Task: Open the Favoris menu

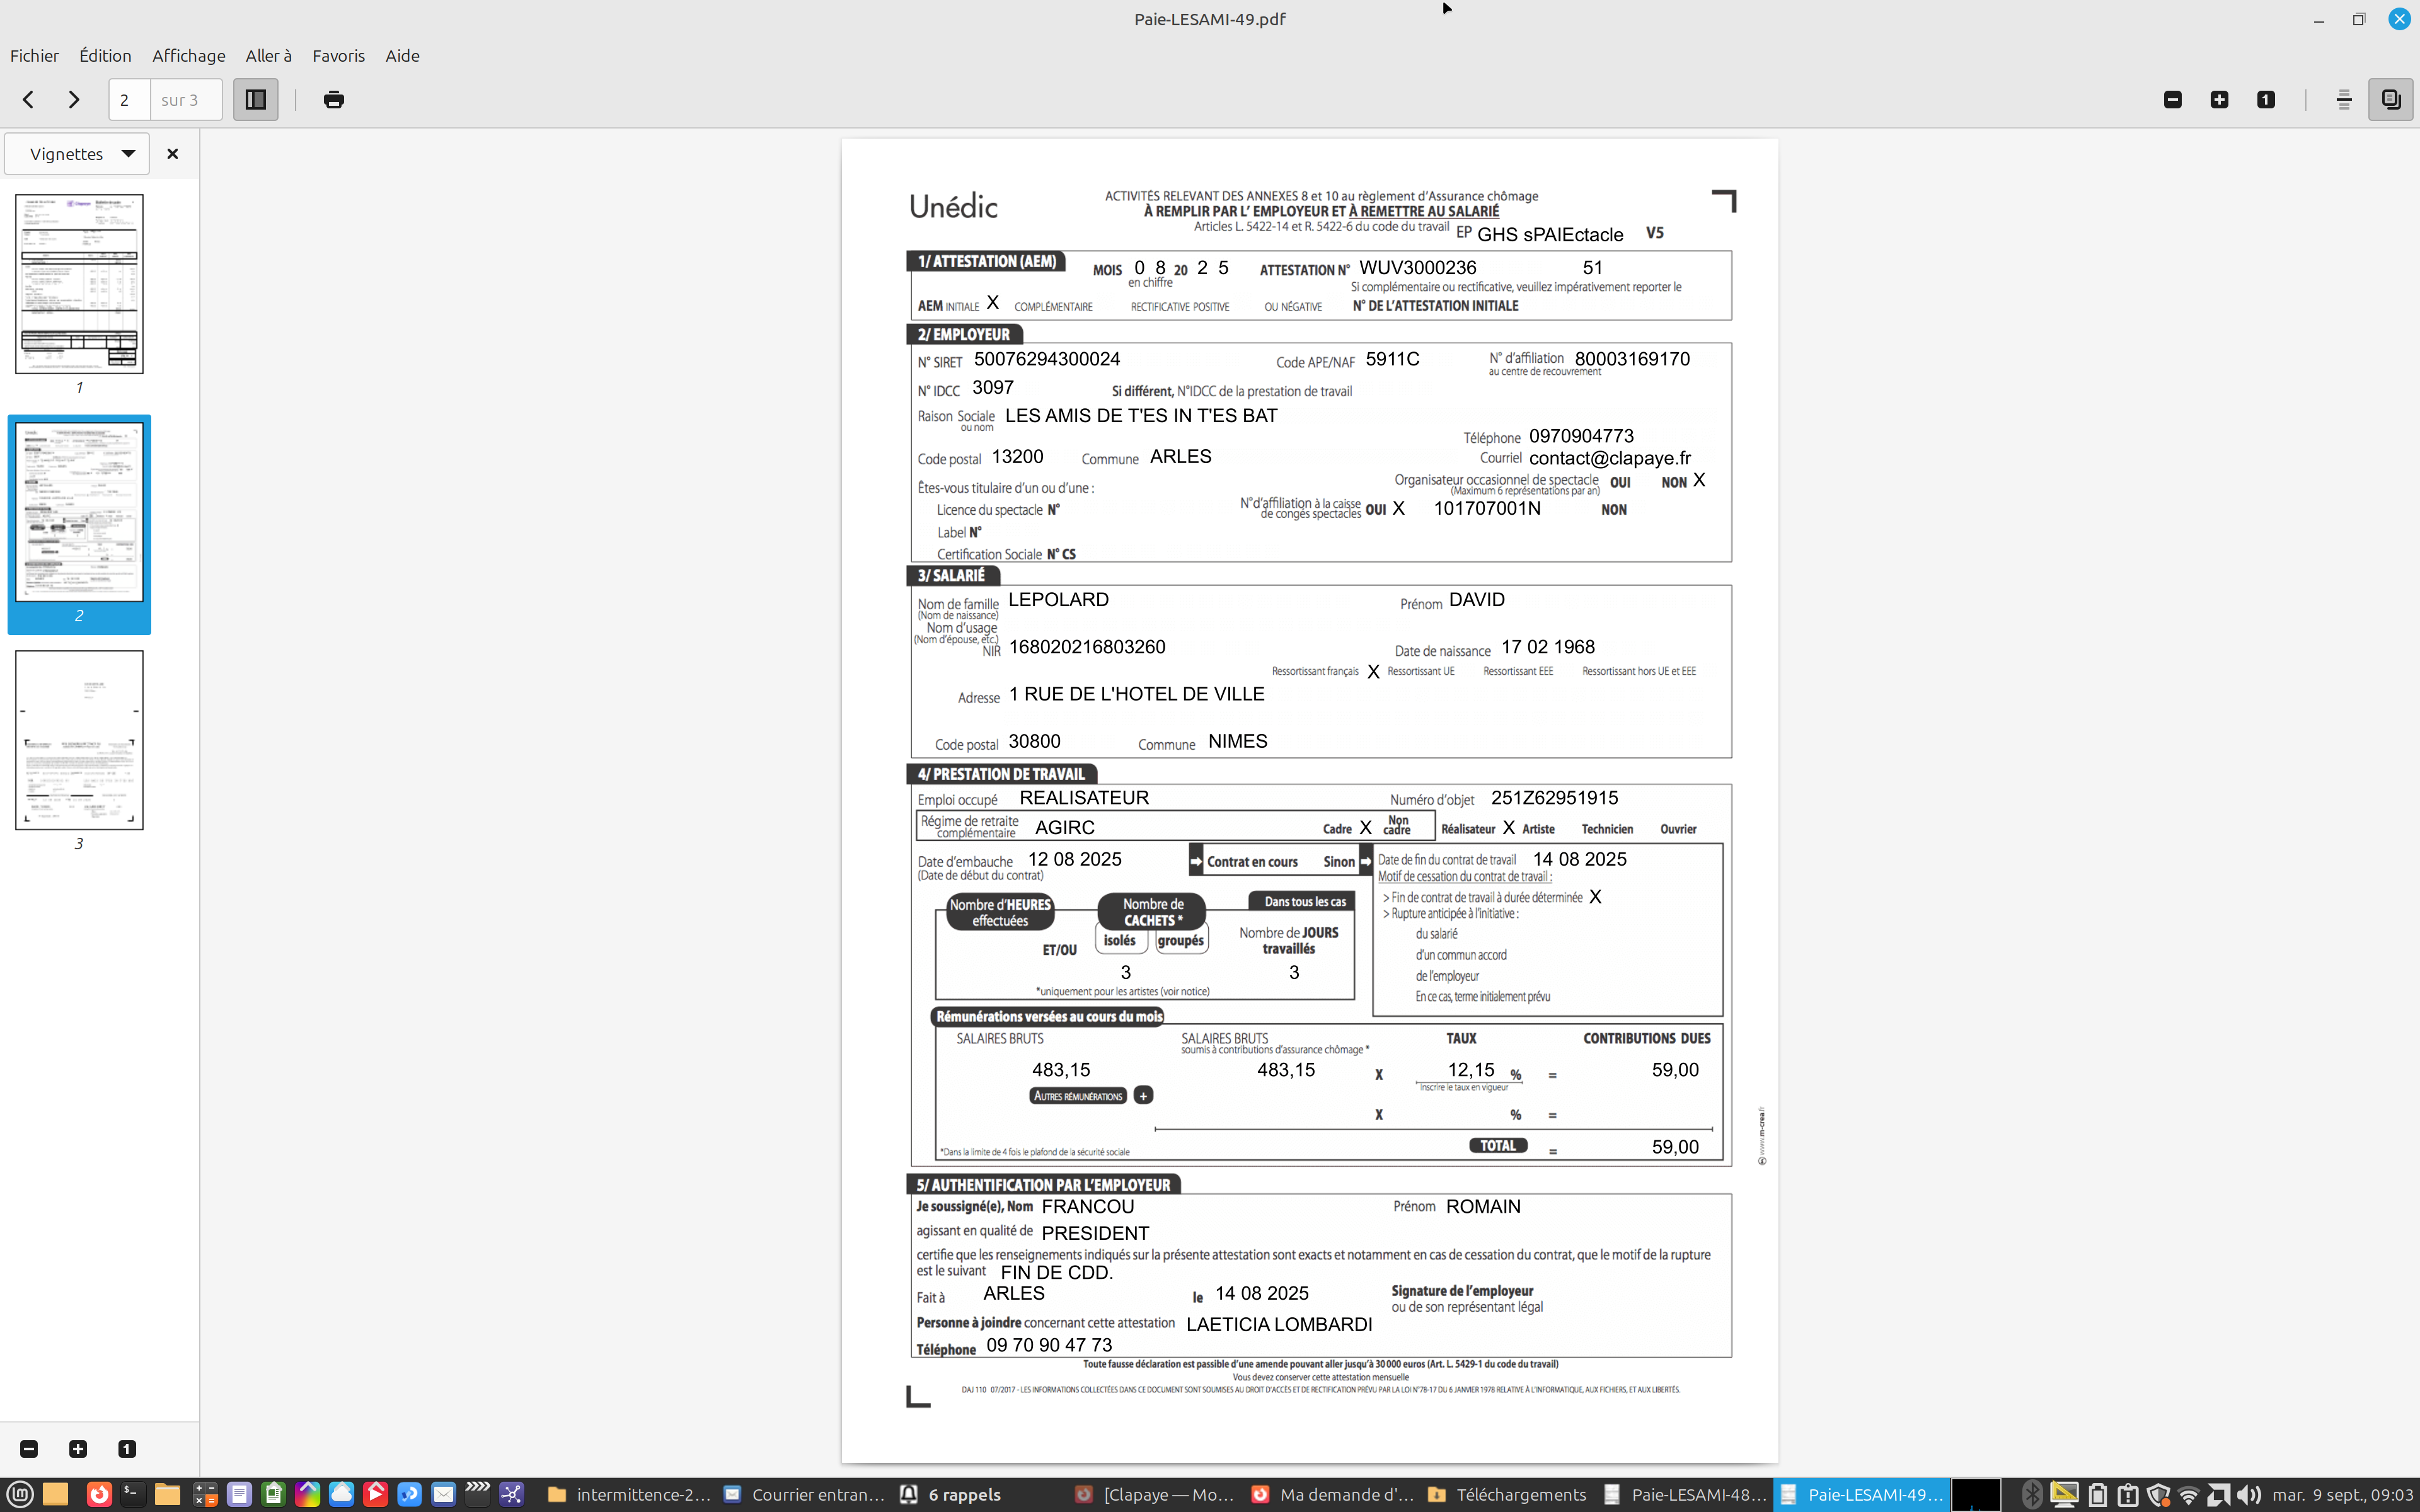Action: [x=338, y=56]
